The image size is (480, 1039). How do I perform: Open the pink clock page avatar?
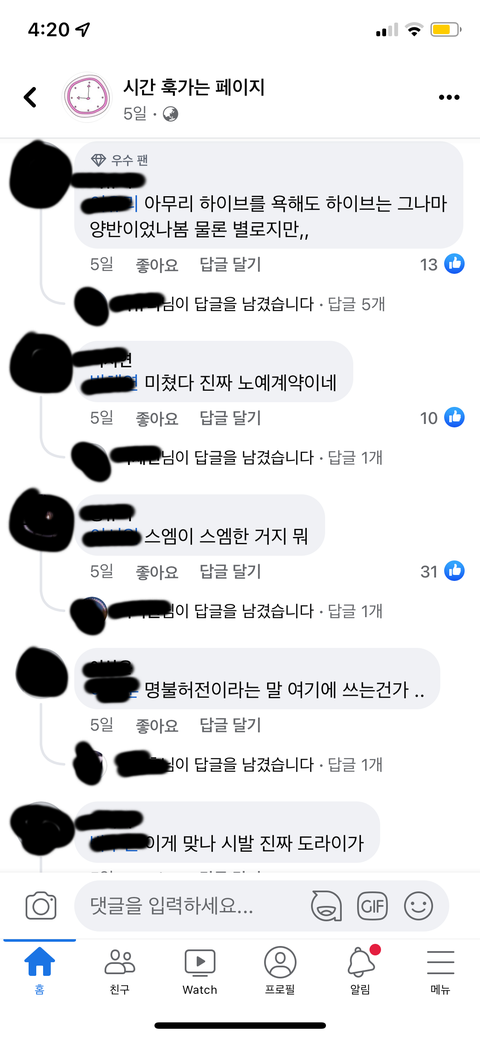click(88, 97)
